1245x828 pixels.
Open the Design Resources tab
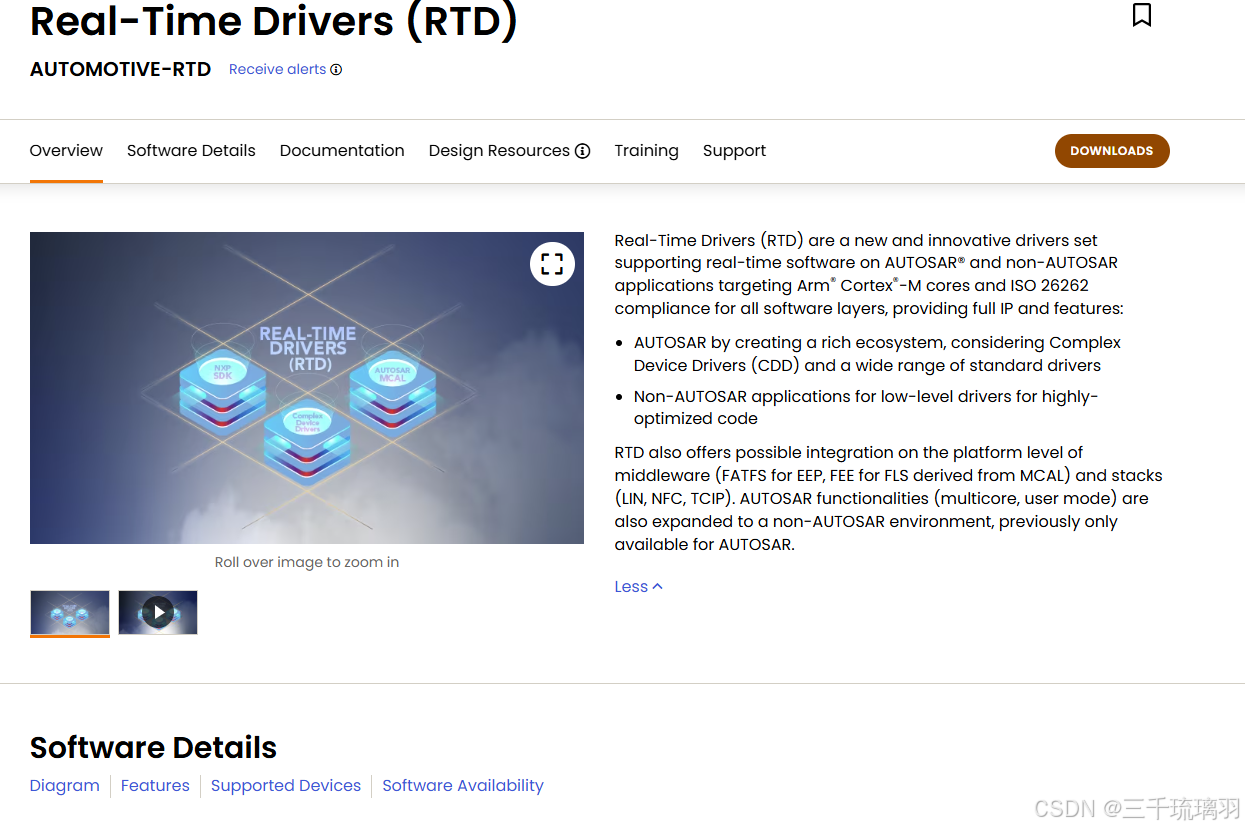click(x=499, y=151)
